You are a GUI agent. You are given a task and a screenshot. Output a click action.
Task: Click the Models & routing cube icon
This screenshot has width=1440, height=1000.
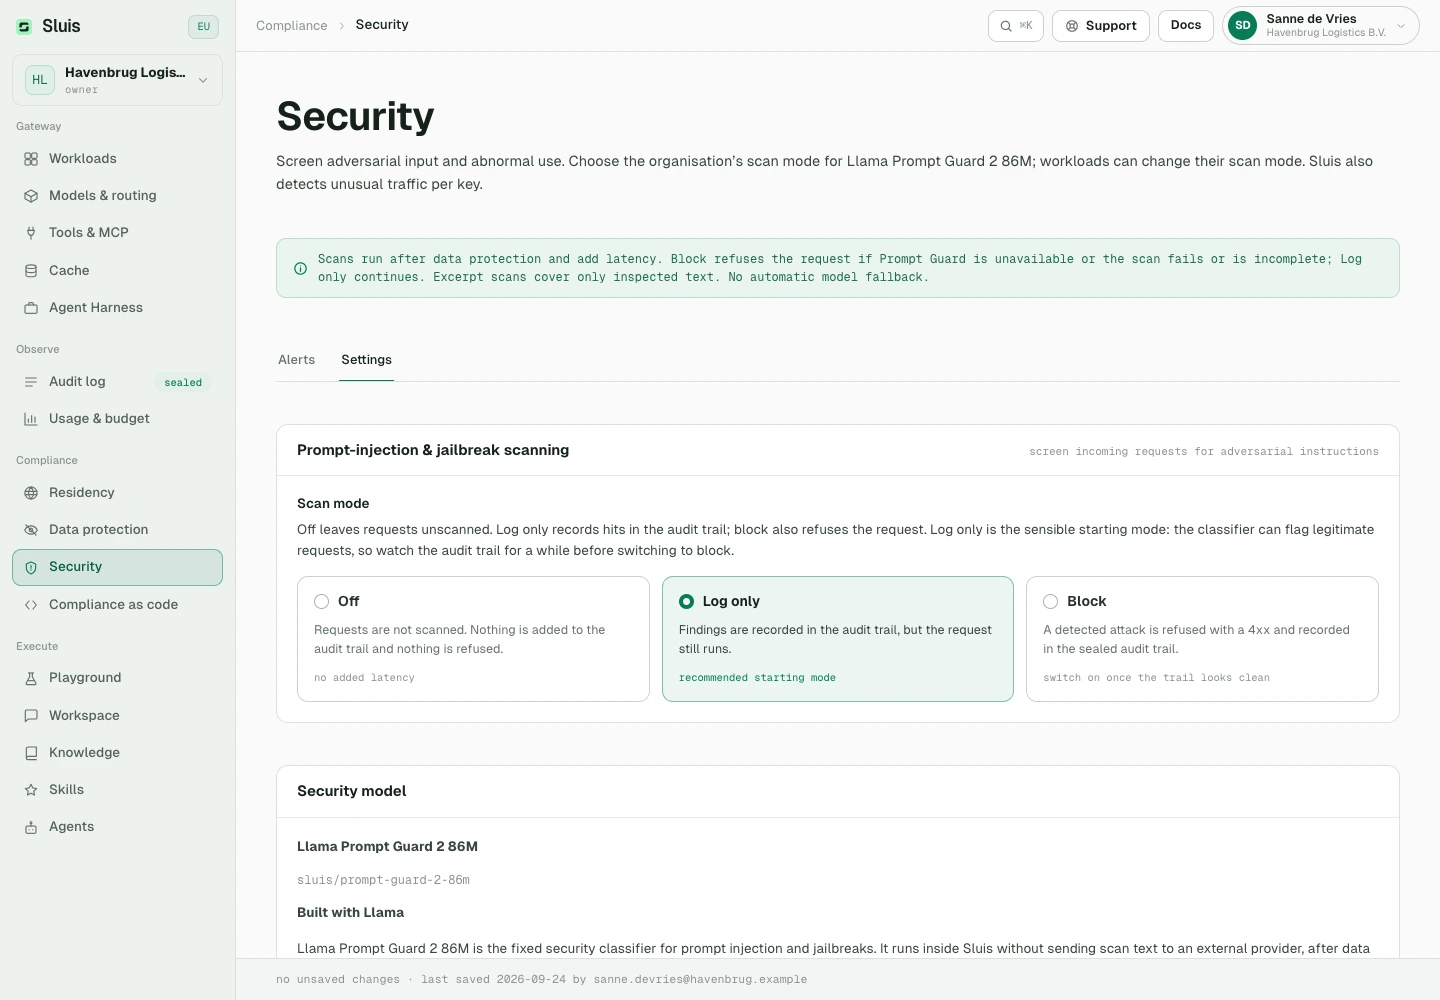tap(31, 196)
